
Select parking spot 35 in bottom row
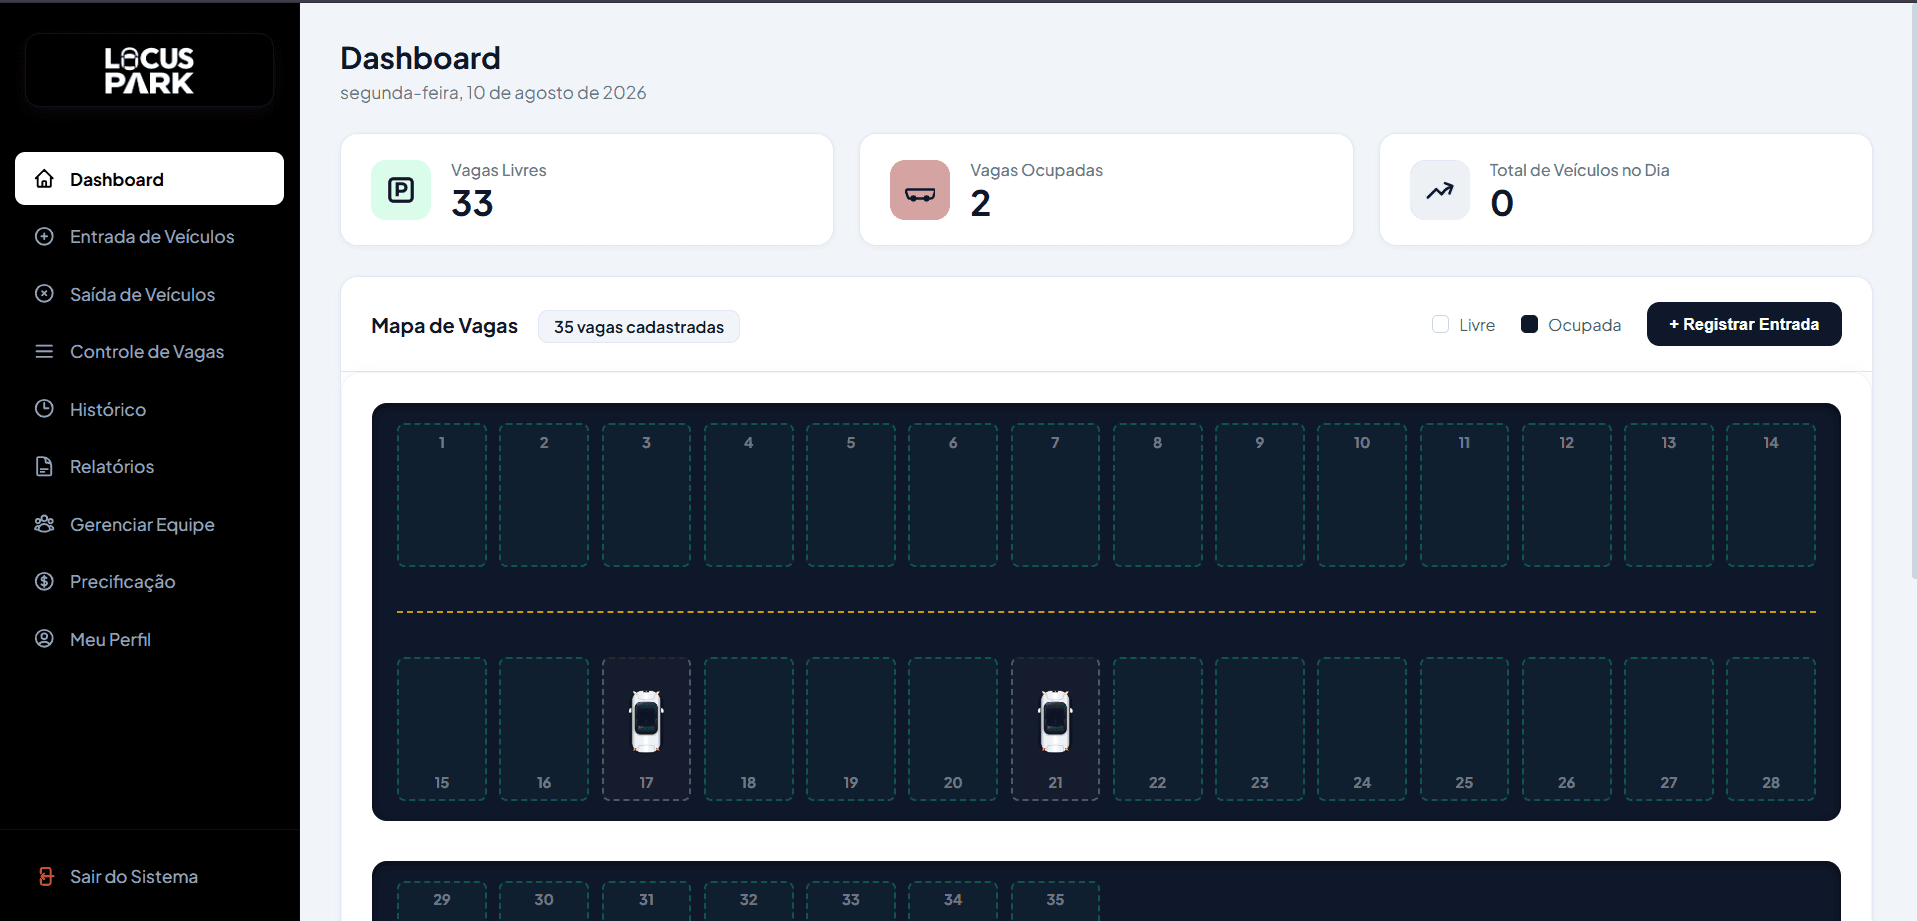click(x=1055, y=901)
